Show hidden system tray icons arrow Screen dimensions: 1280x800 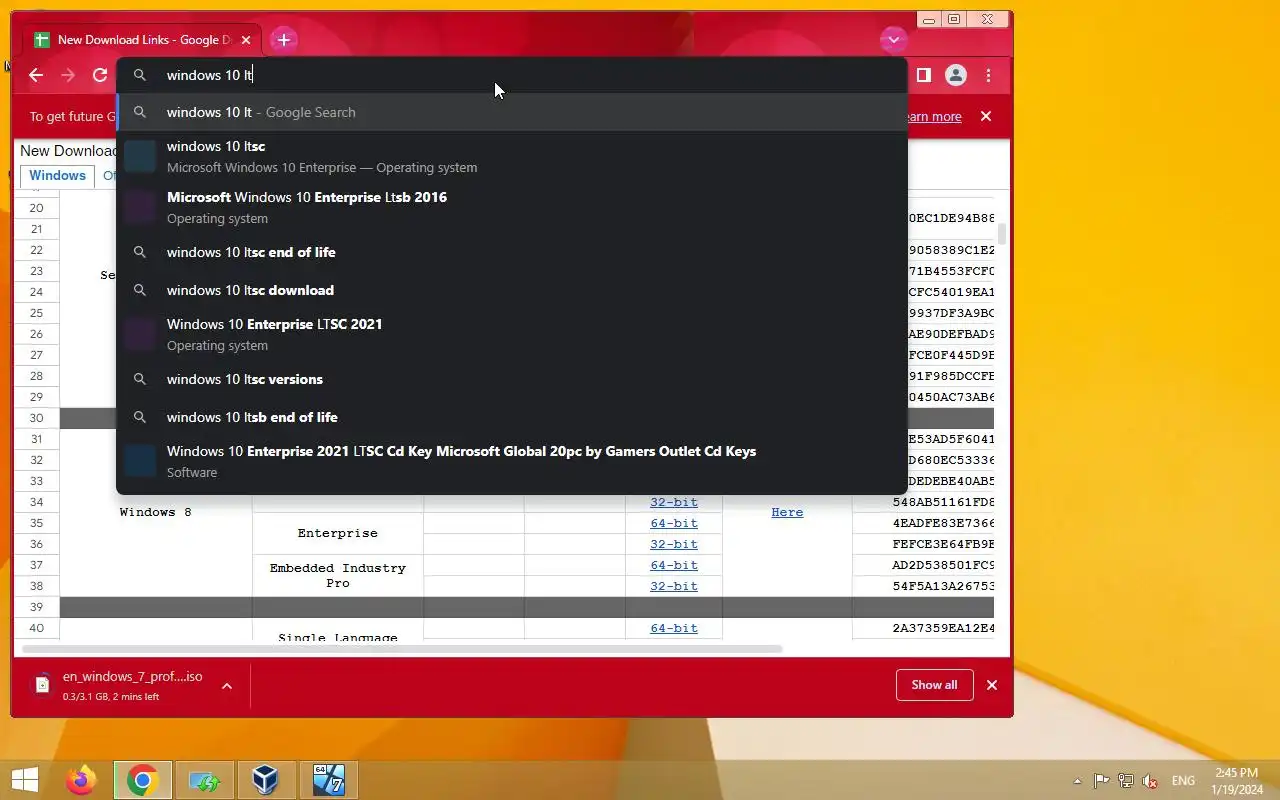[x=1077, y=781]
